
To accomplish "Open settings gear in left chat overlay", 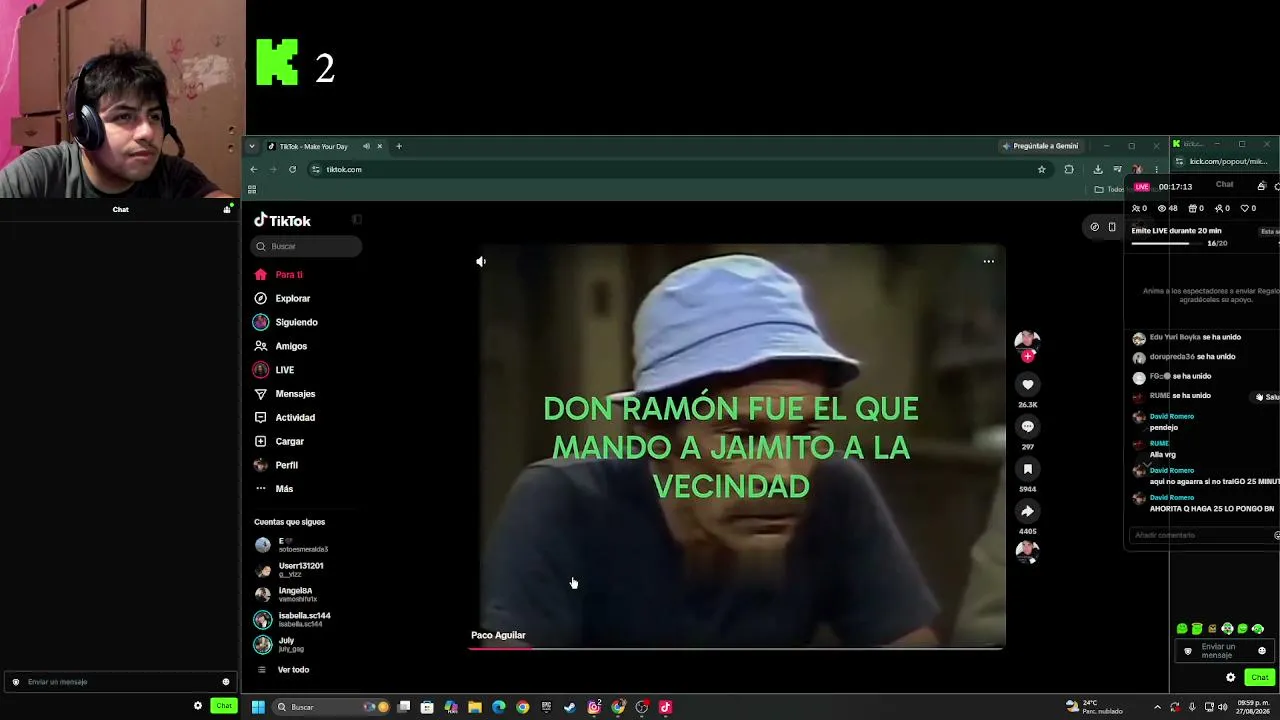I will pos(198,706).
